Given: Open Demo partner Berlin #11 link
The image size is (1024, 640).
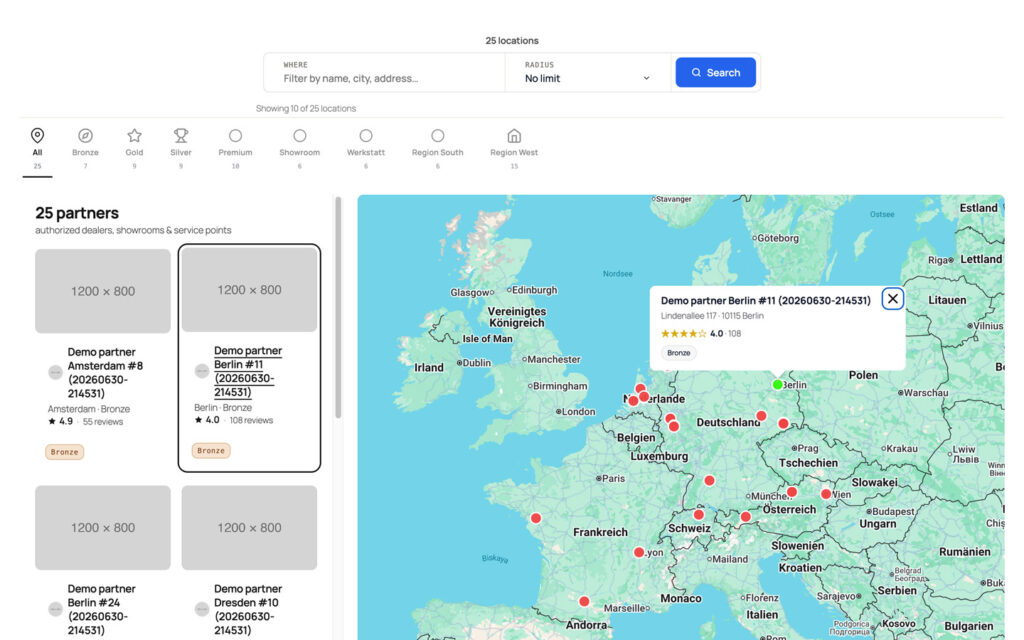Looking at the screenshot, I should point(248,371).
